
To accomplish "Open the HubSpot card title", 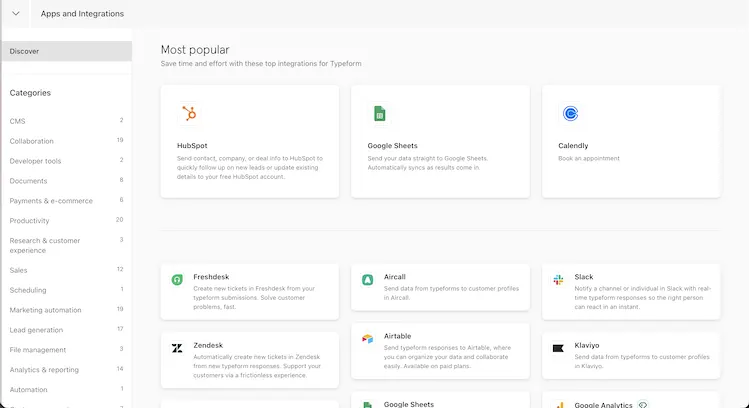I will tap(192, 146).
